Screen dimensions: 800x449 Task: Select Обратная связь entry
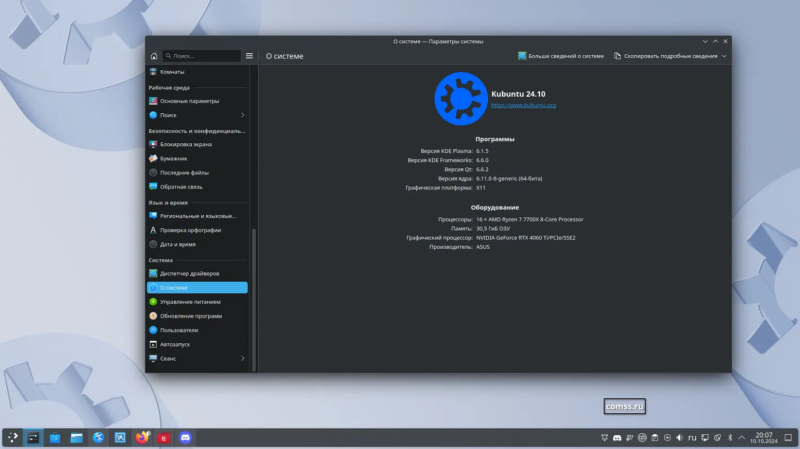[x=197, y=187]
